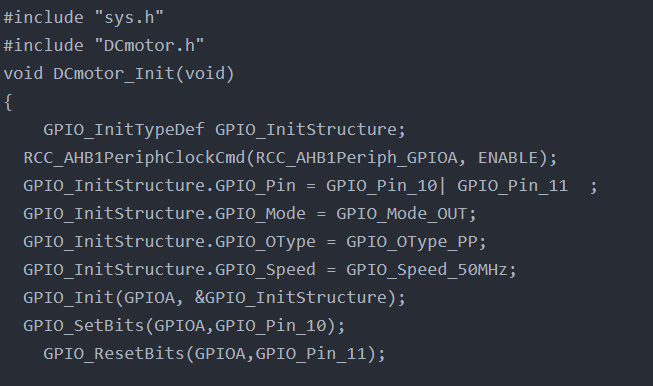Click the GPIO_ResetBits function call

tap(214, 354)
